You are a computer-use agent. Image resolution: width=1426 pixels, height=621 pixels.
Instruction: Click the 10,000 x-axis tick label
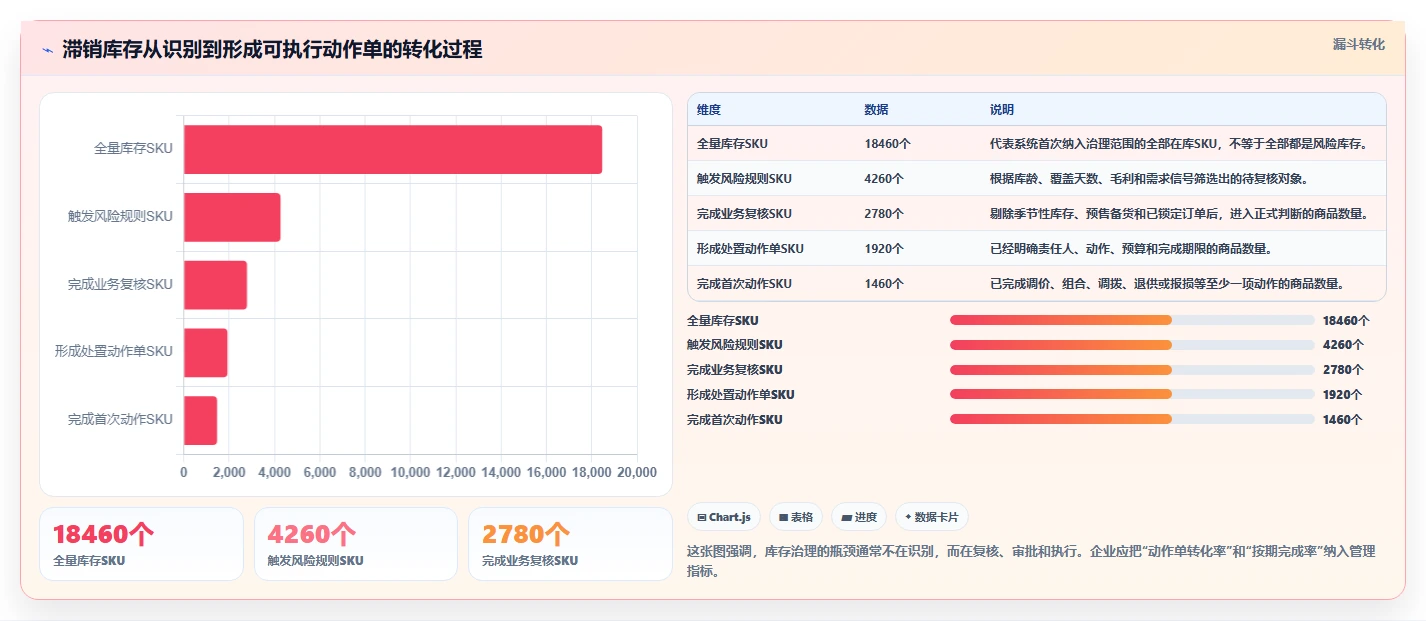click(410, 472)
